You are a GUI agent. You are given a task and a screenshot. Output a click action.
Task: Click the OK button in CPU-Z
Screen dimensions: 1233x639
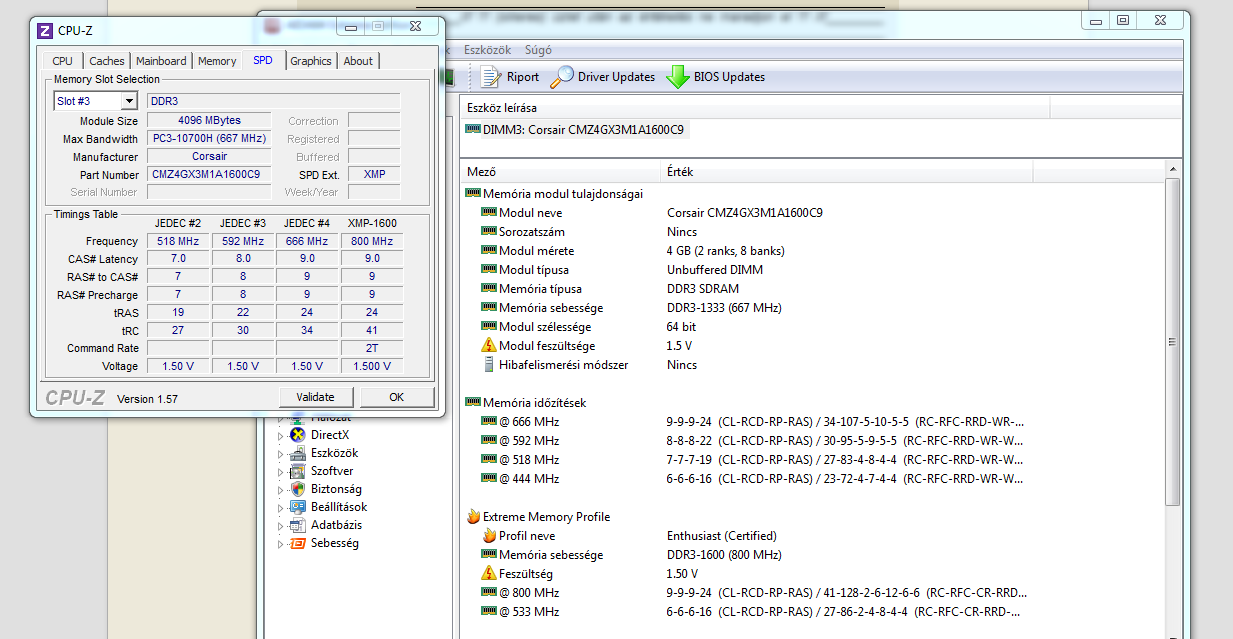pyautogui.click(x=397, y=397)
